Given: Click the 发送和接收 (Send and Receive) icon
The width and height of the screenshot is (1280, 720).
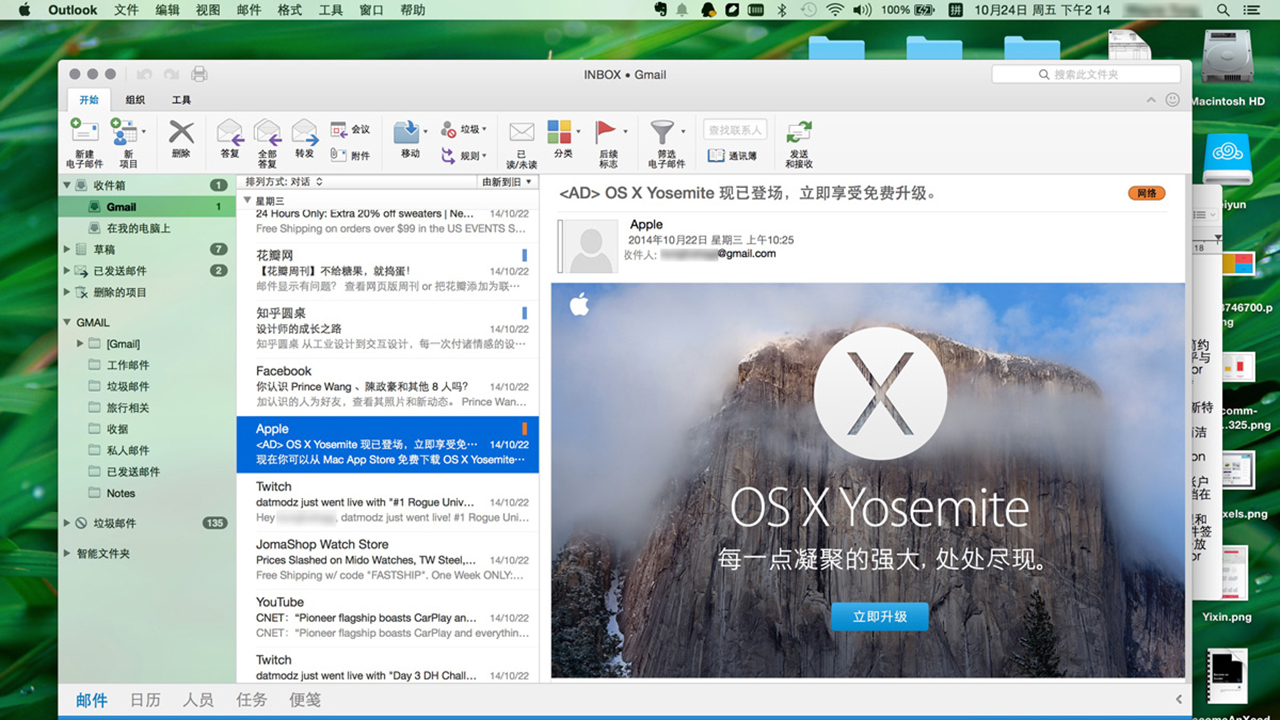Looking at the screenshot, I should click(x=799, y=133).
